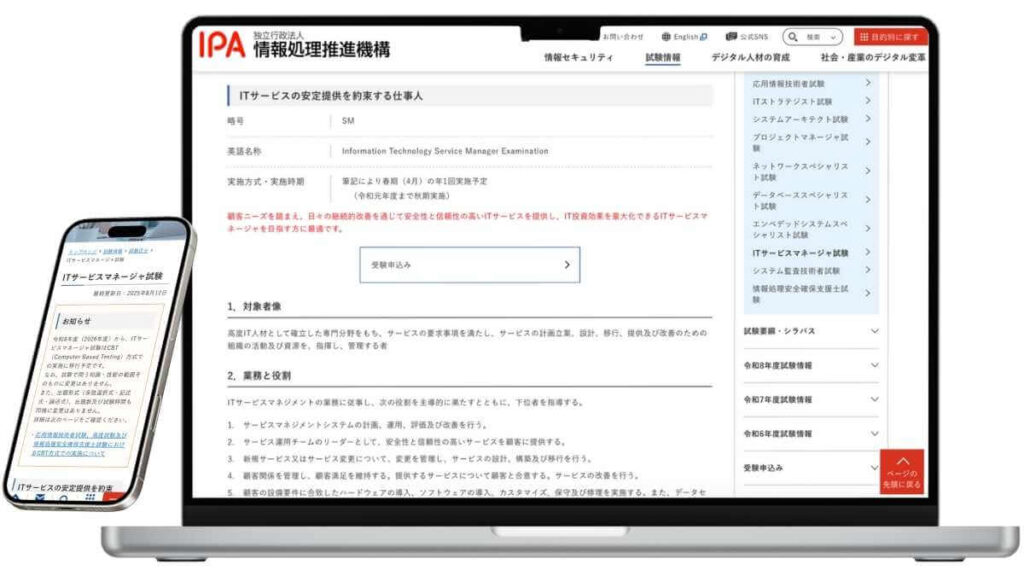Click the 受験申込み button in main content
The width and height of the screenshot is (1024, 576).
click(469, 265)
